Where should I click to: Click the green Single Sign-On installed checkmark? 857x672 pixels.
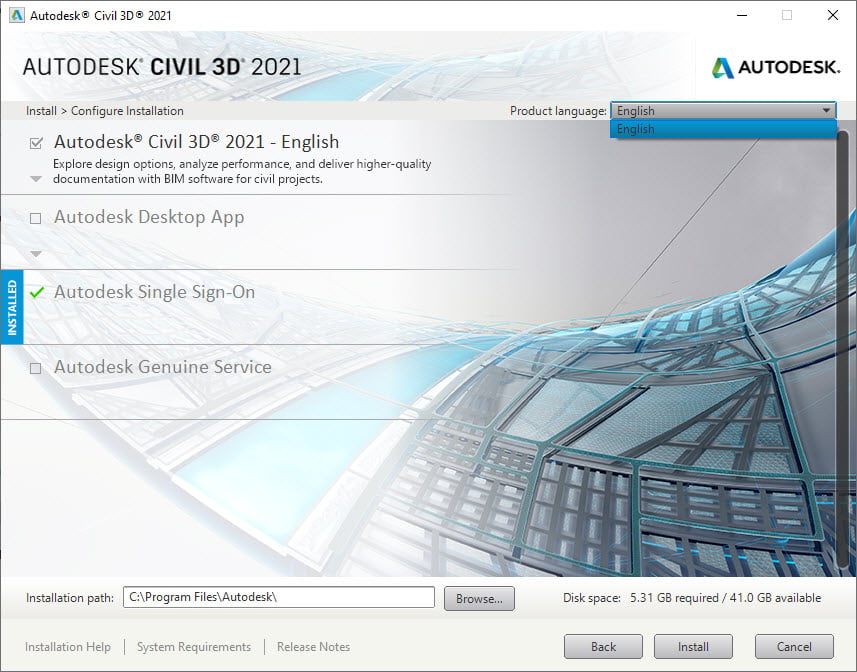click(x=37, y=292)
